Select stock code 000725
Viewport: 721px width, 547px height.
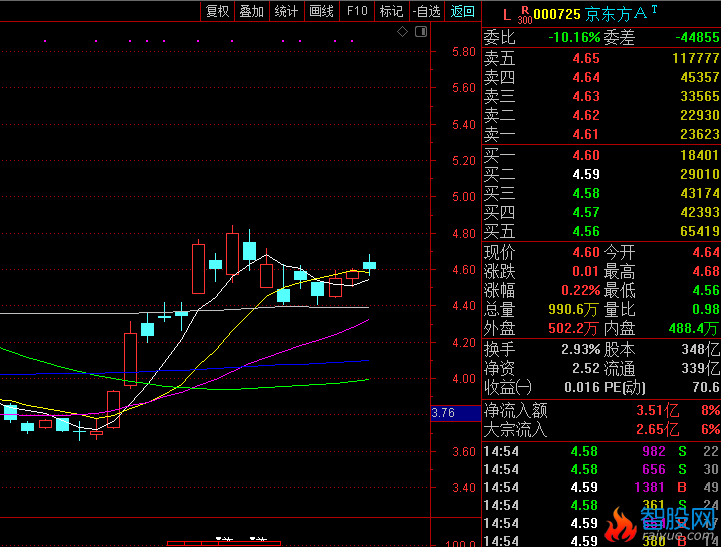tap(557, 14)
